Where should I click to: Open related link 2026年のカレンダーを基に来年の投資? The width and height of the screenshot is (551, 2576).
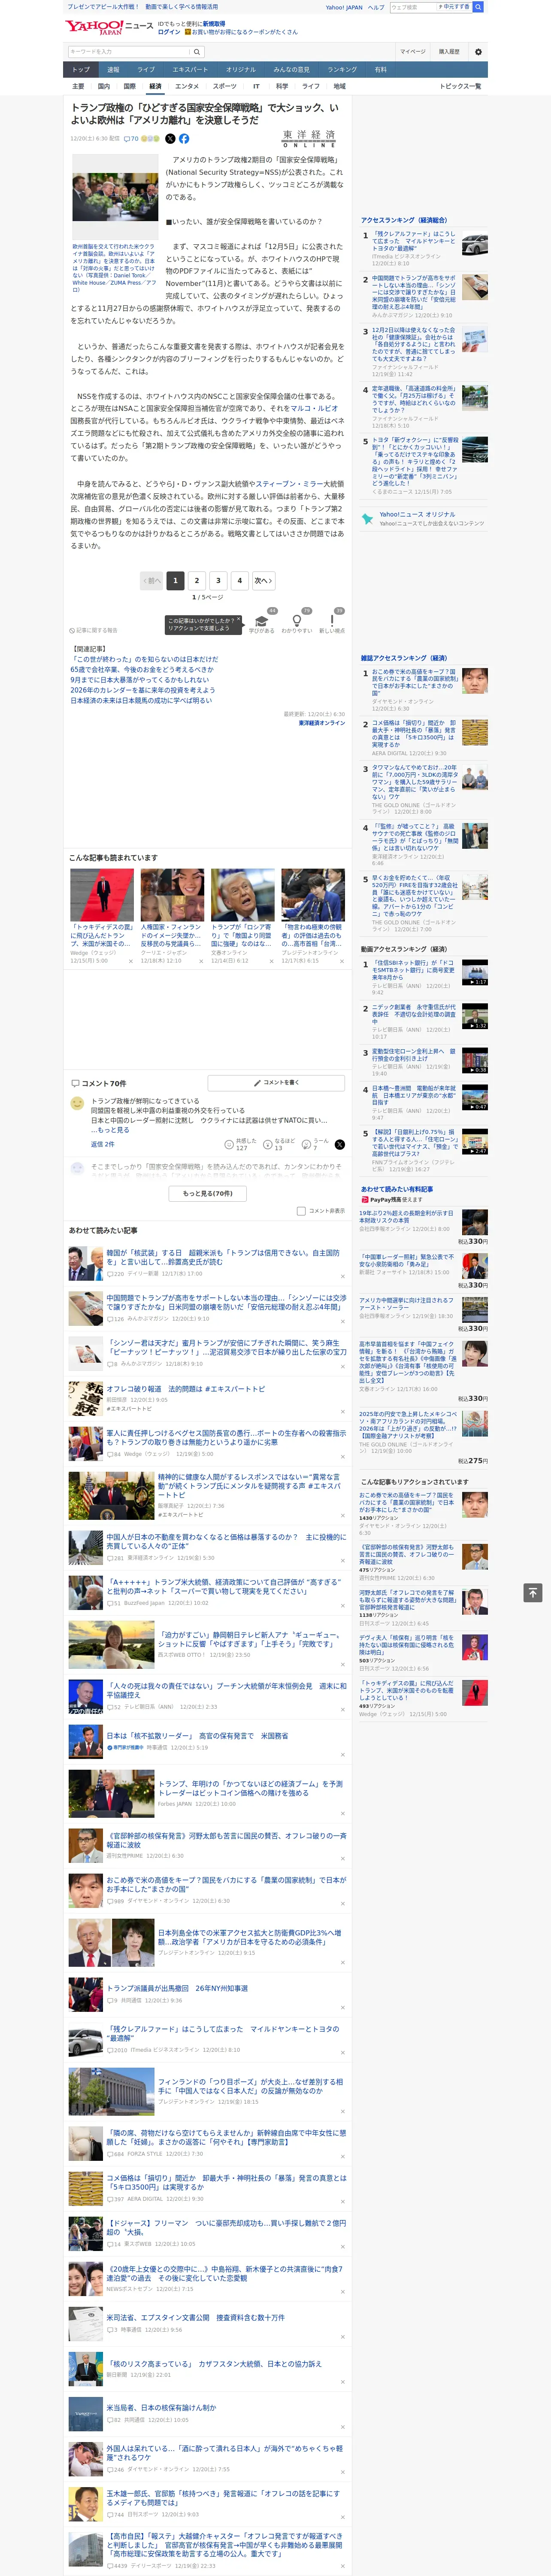pos(143,690)
